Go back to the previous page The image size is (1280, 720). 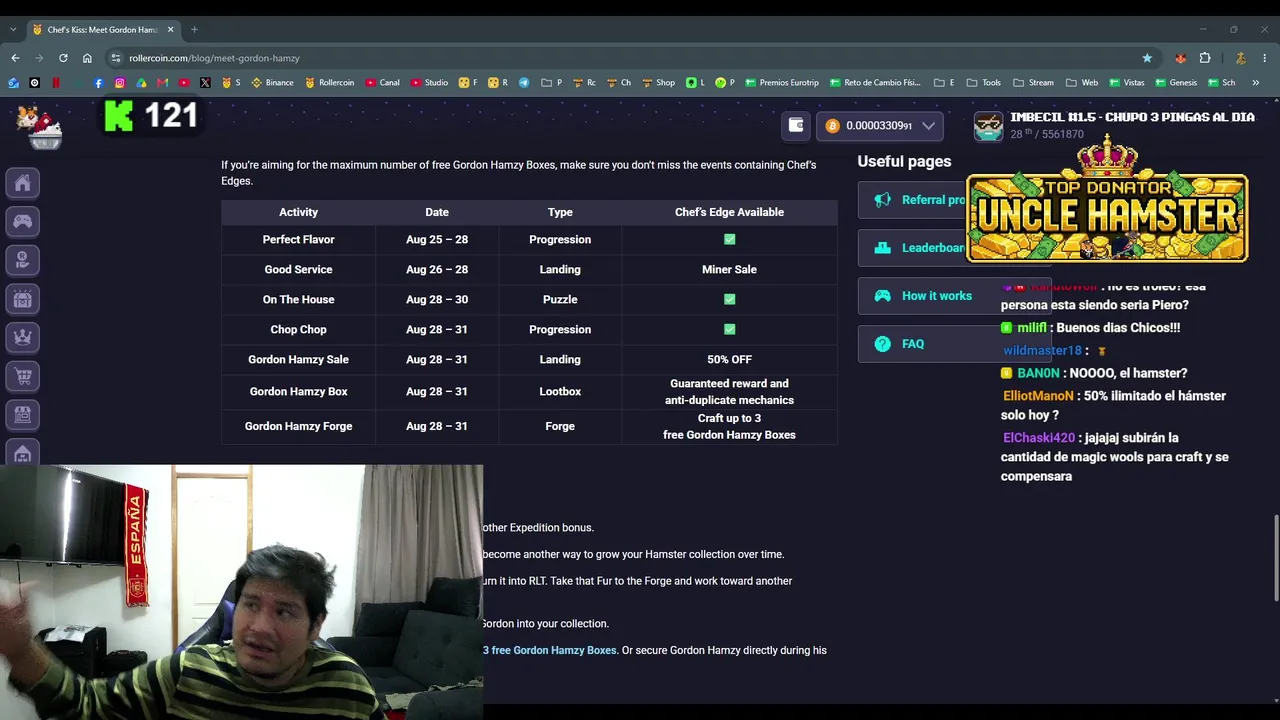pyautogui.click(x=15, y=58)
